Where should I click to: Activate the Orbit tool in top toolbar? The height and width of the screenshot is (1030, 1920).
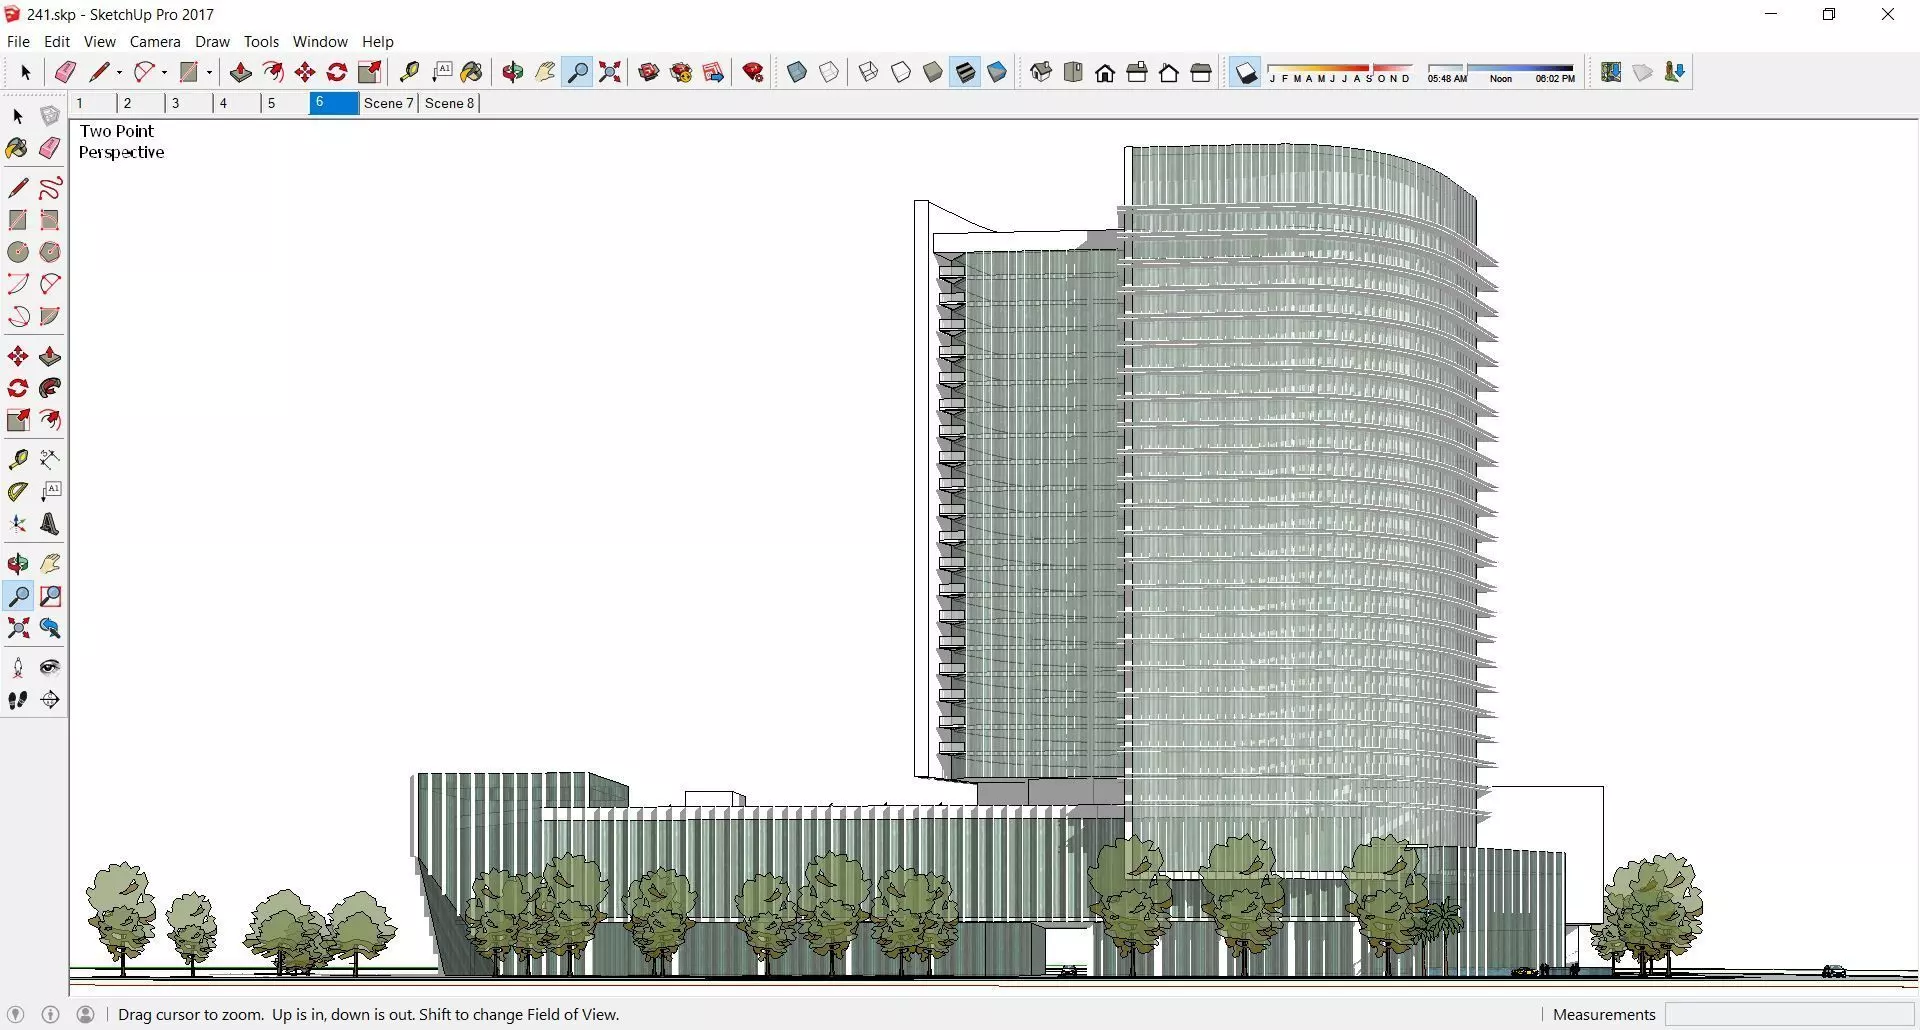[513, 72]
